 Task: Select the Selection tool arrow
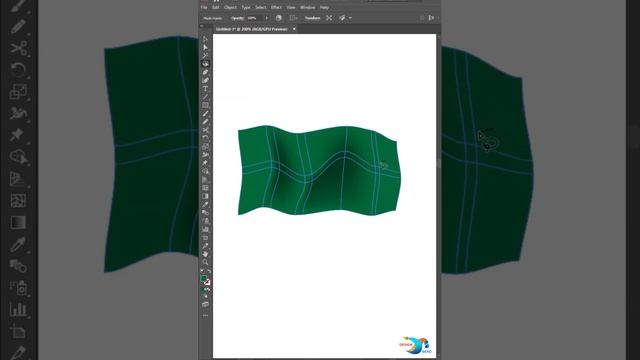pyautogui.click(x=205, y=40)
